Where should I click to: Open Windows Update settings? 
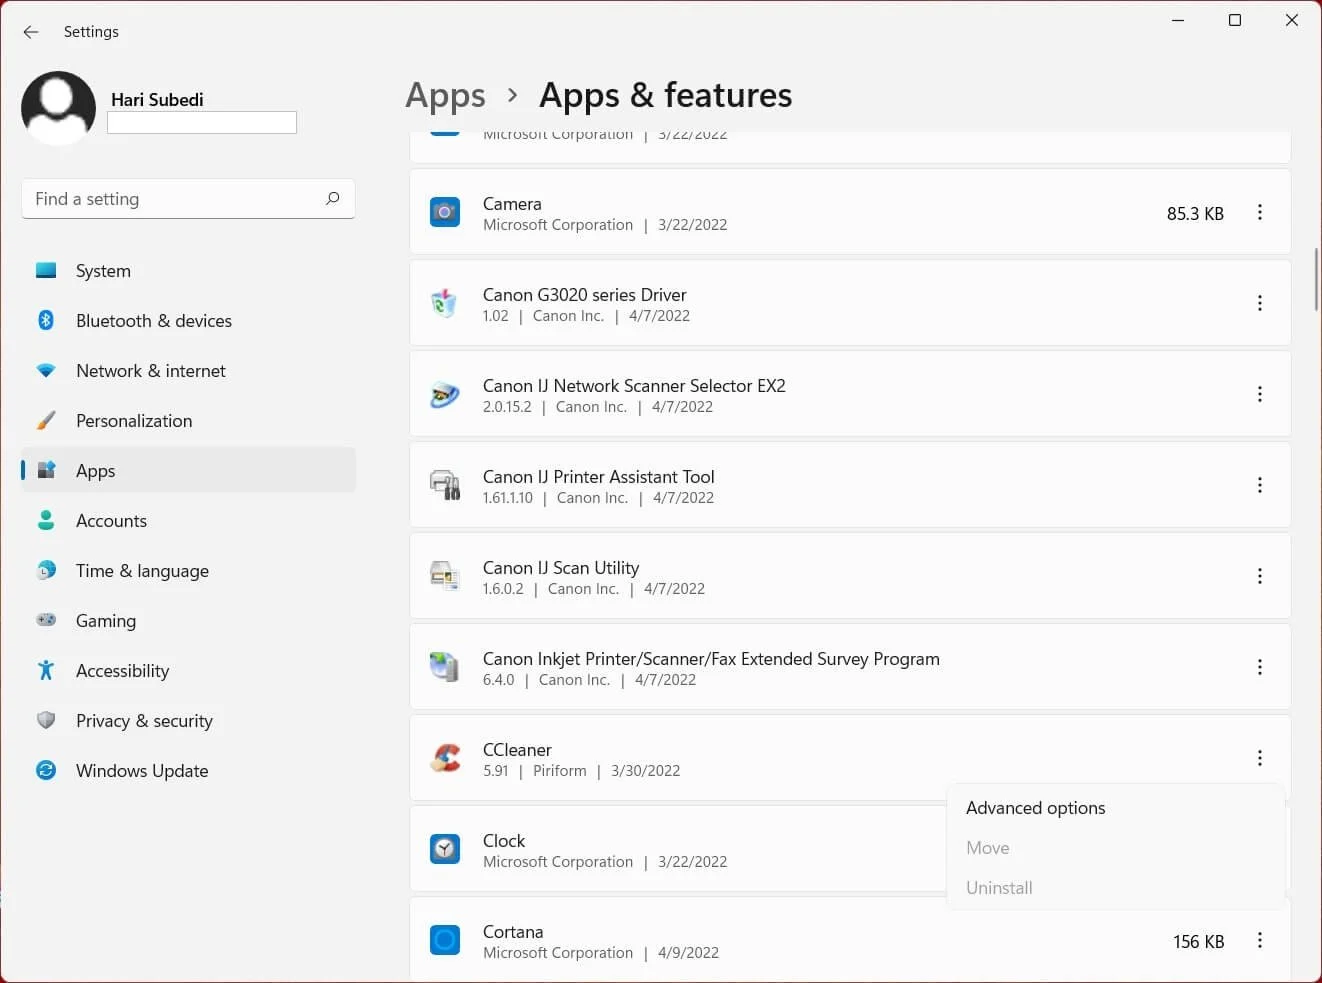point(142,770)
